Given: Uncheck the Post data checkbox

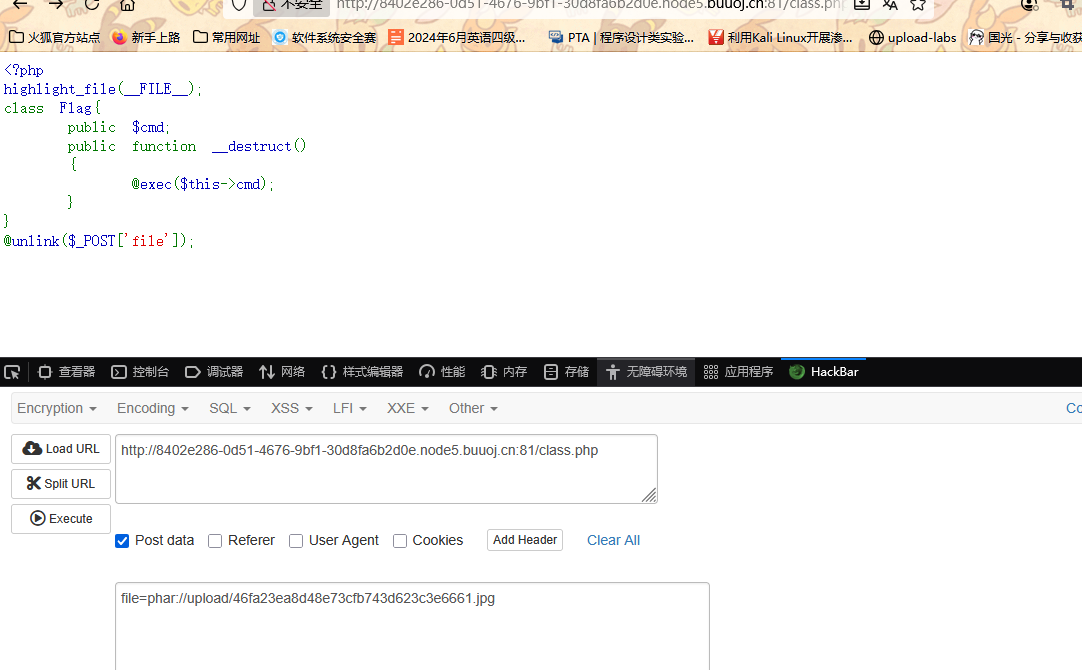Looking at the screenshot, I should (122, 541).
